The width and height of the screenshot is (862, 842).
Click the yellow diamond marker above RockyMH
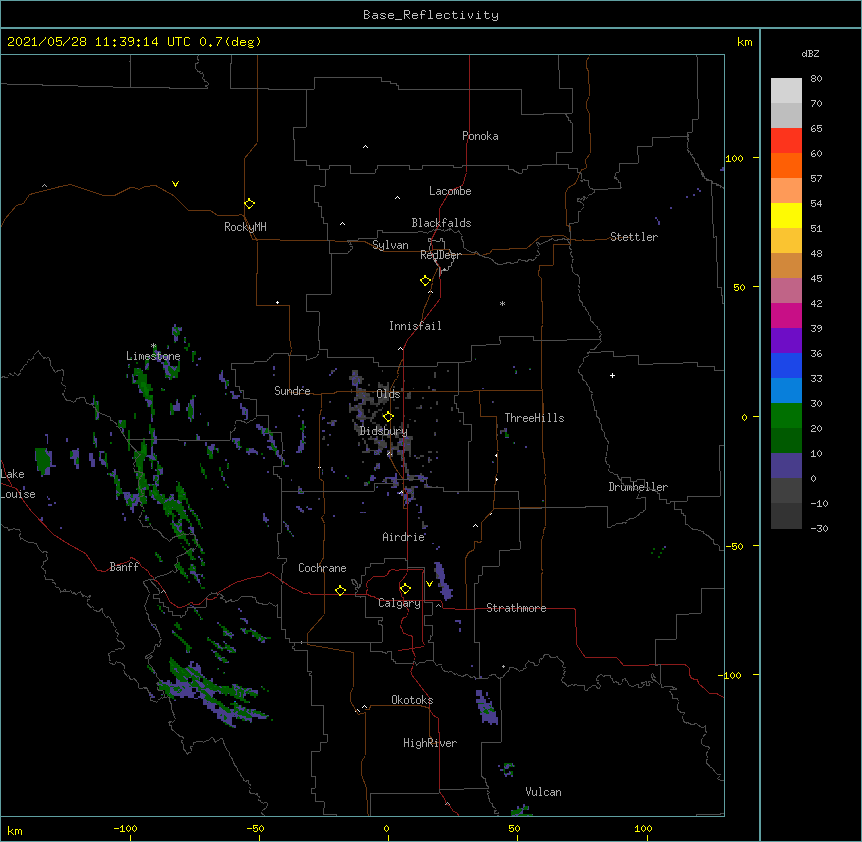point(249,204)
